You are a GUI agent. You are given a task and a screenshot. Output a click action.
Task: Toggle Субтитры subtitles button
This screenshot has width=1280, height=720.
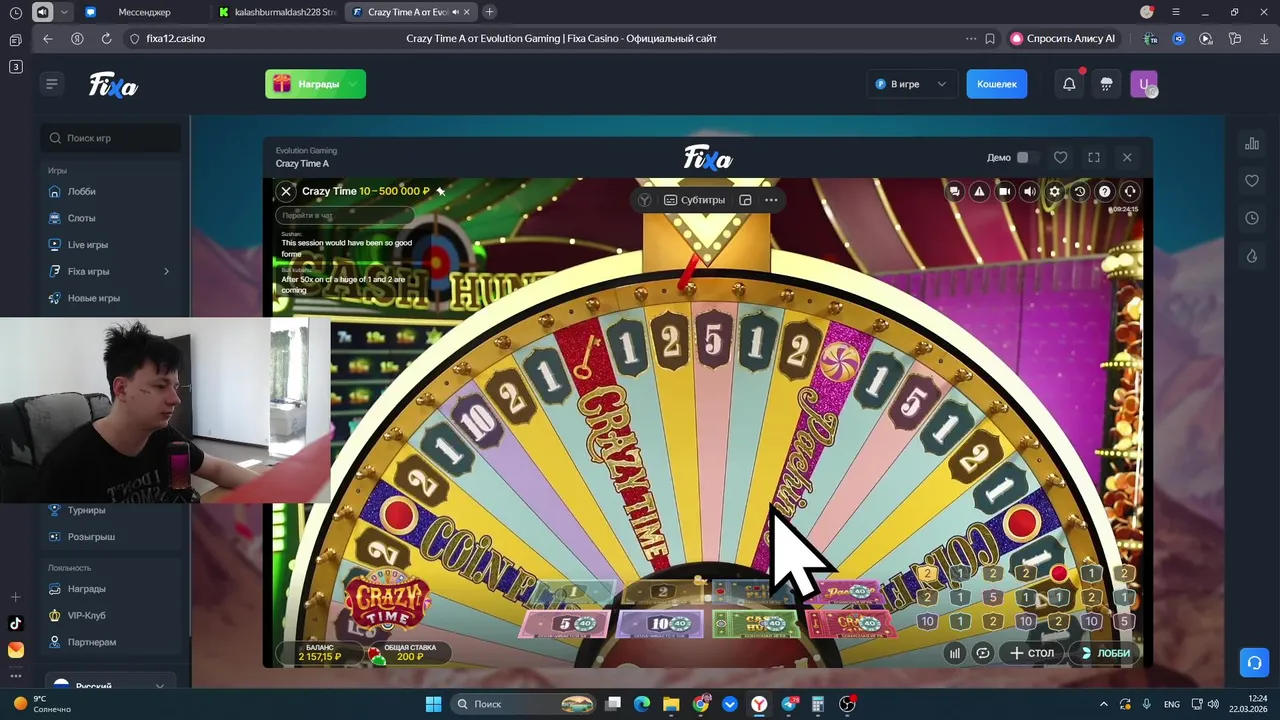(x=694, y=200)
